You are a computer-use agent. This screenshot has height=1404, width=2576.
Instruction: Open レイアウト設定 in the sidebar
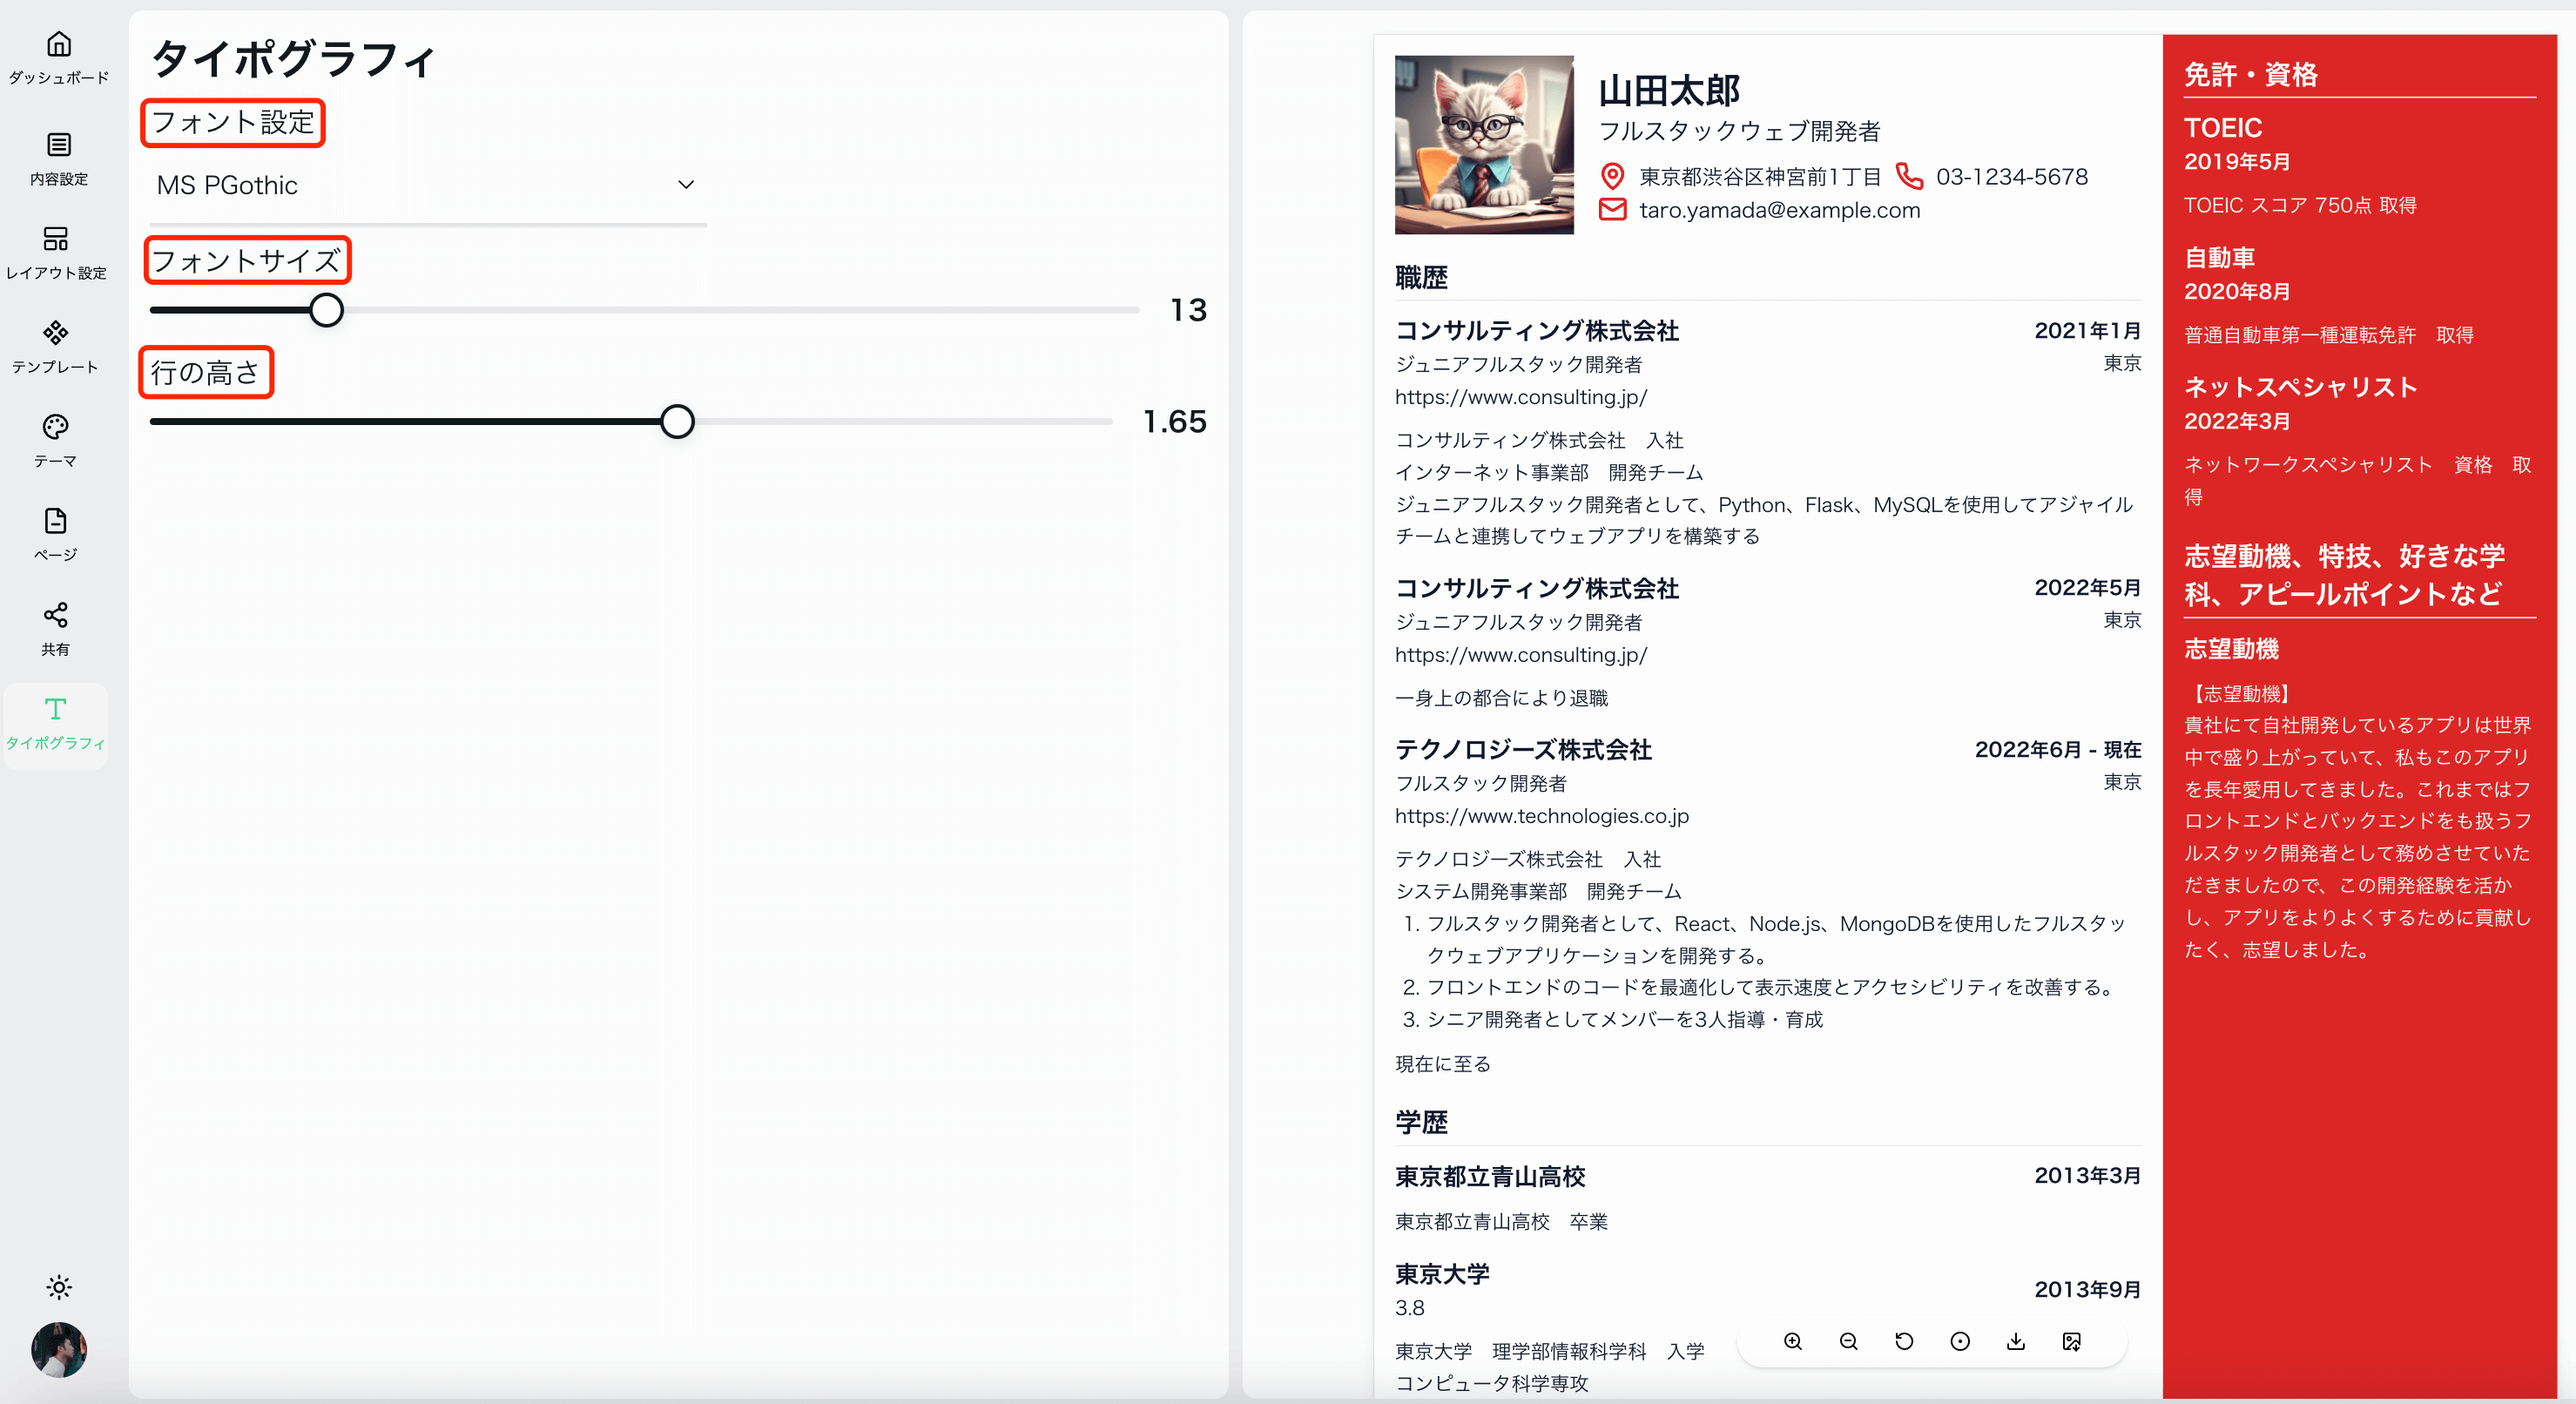[56, 252]
